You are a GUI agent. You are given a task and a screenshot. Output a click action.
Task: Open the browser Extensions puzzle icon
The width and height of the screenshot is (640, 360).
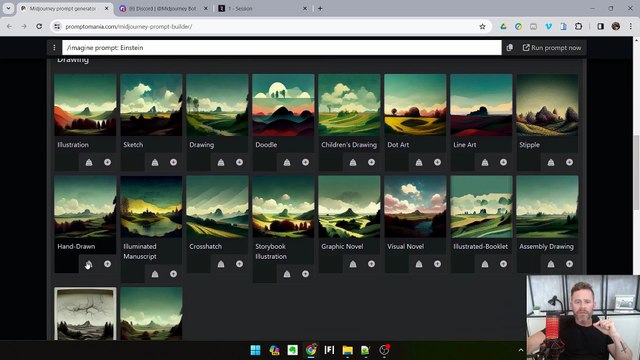click(578, 27)
